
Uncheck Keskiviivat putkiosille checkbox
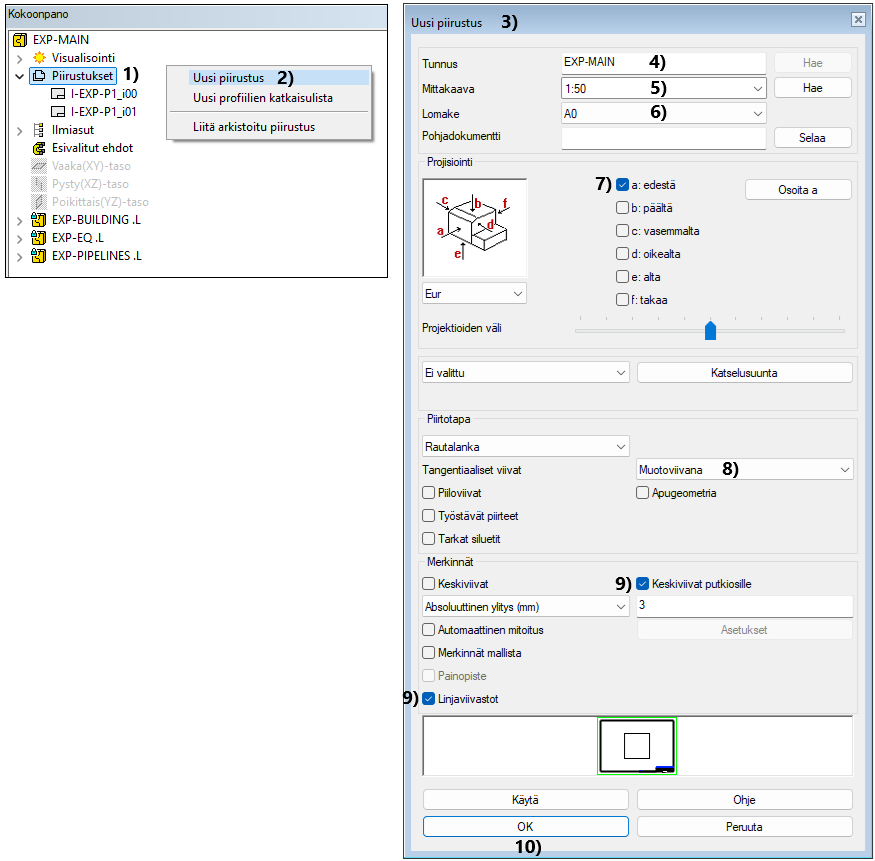643,583
